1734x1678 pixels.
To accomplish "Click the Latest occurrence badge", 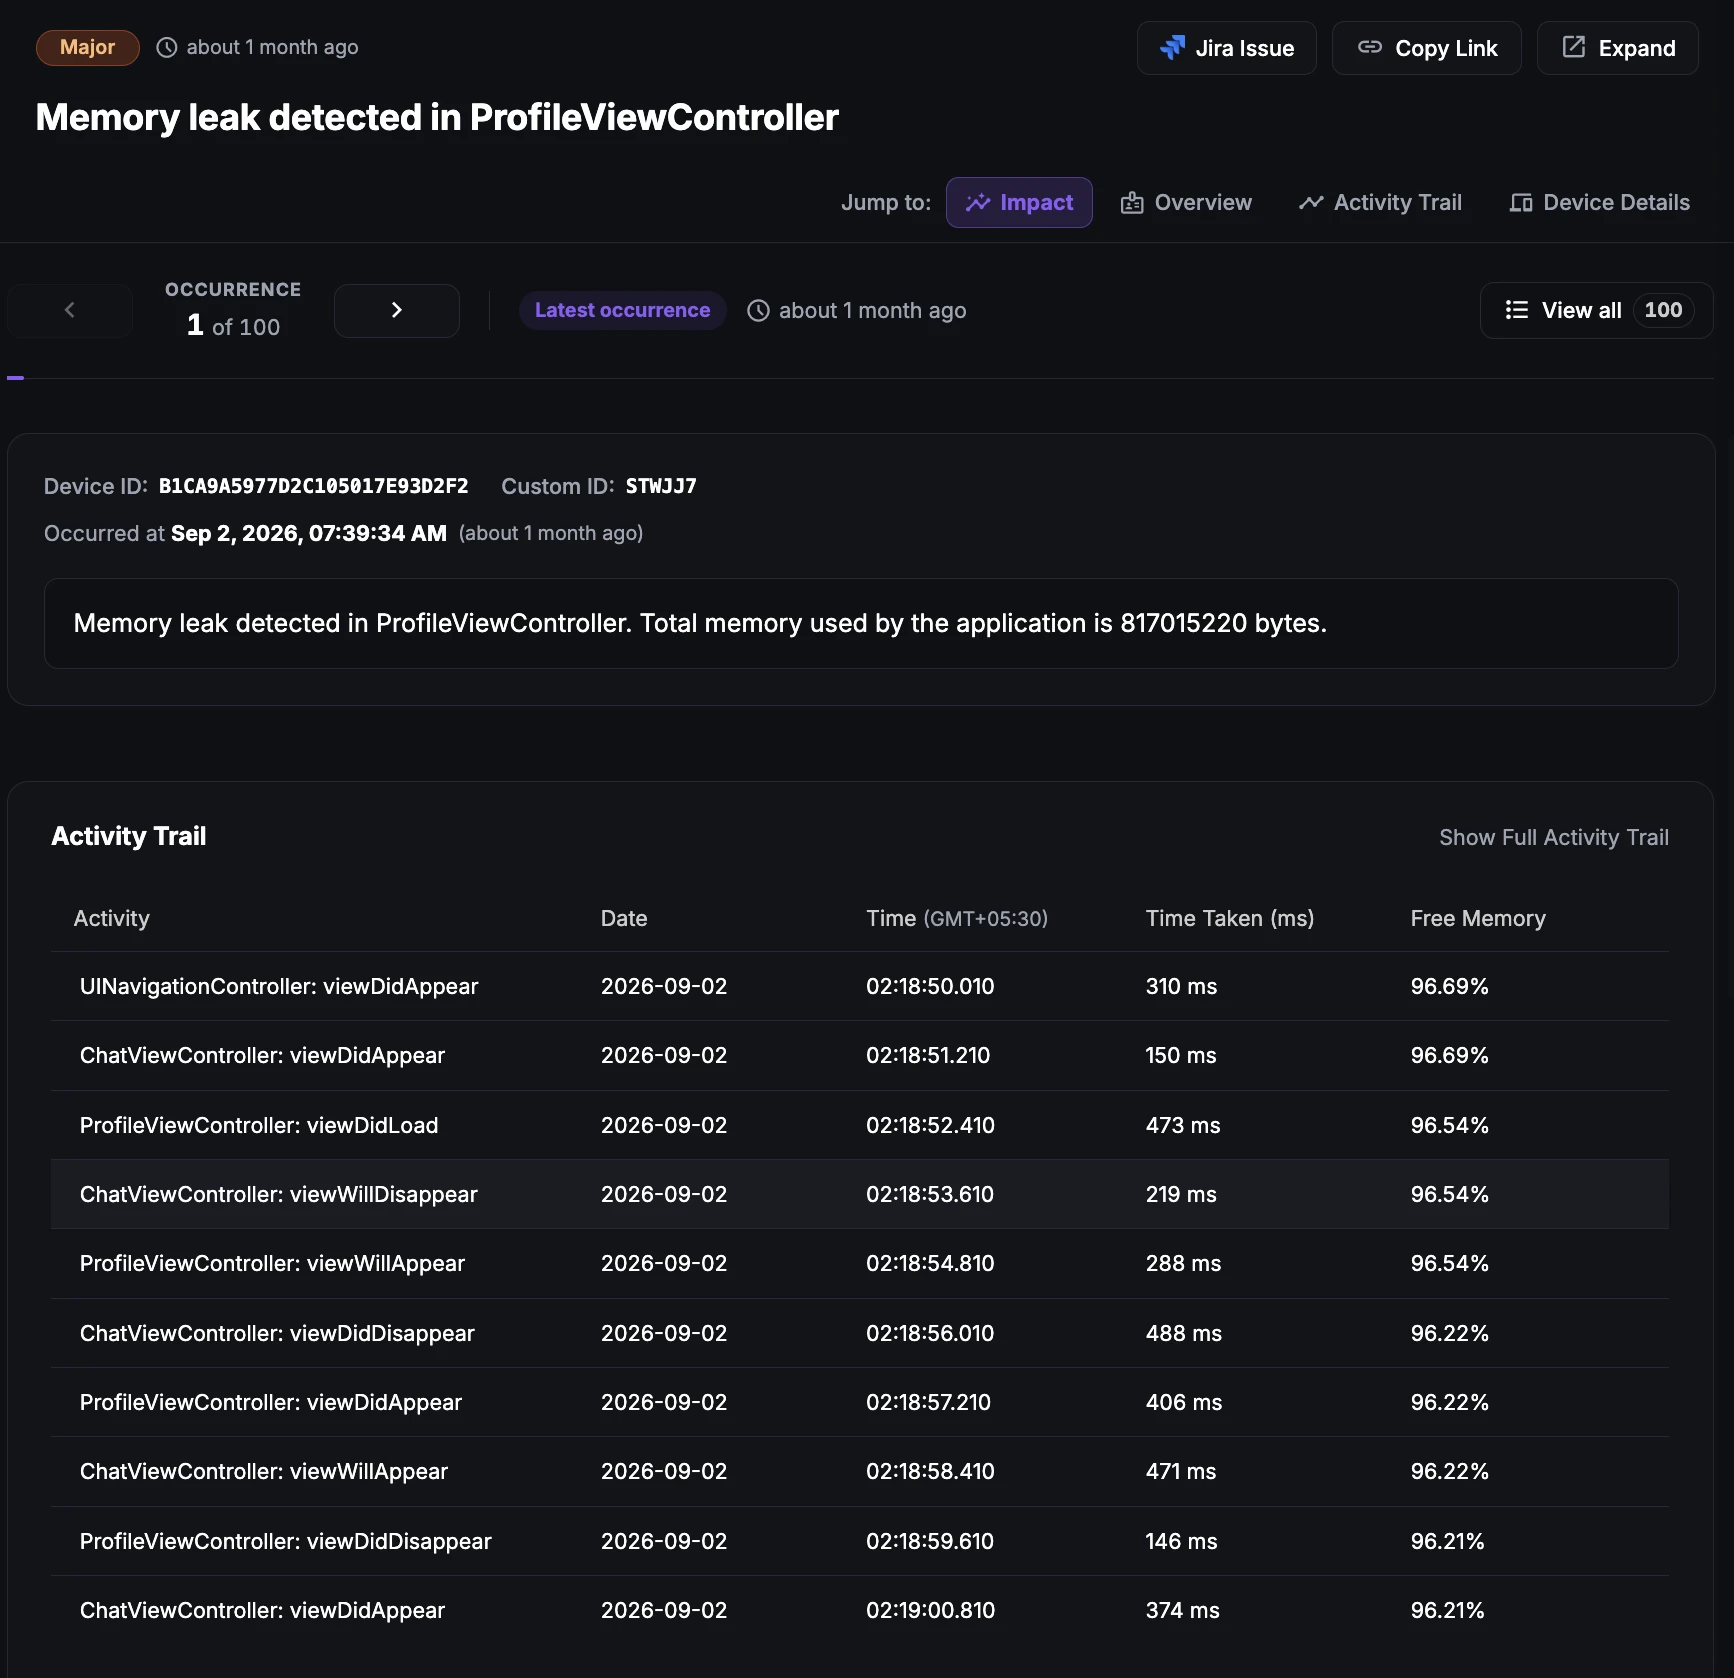I will pos(622,310).
